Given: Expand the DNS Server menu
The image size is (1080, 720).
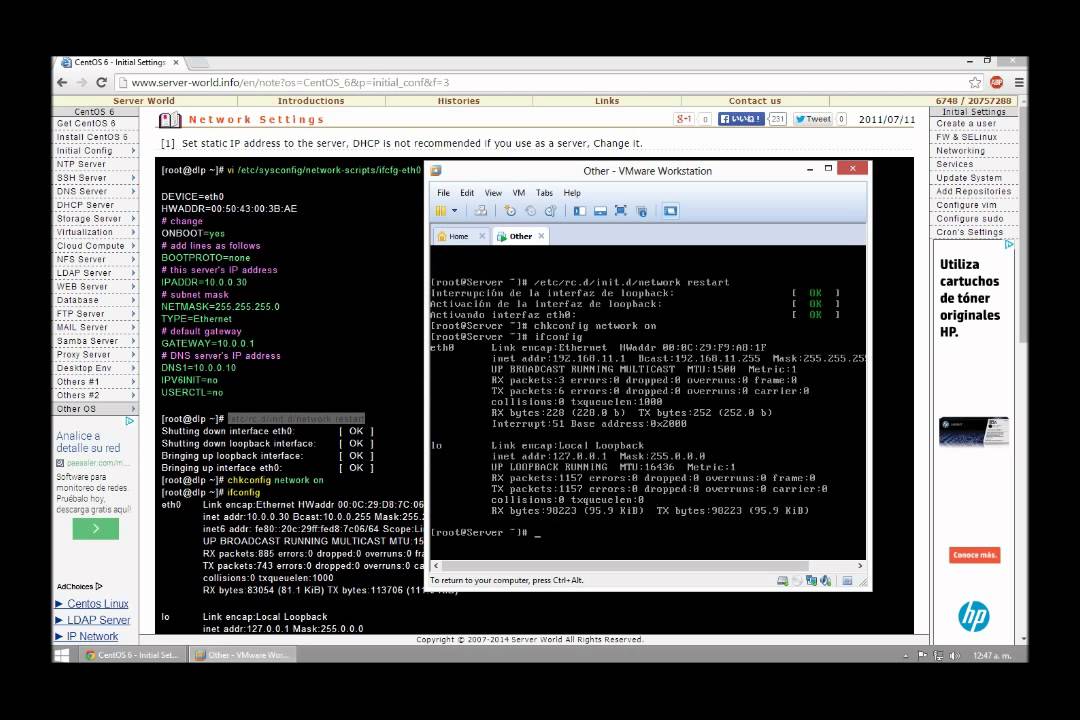Looking at the screenshot, I should point(96,192).
